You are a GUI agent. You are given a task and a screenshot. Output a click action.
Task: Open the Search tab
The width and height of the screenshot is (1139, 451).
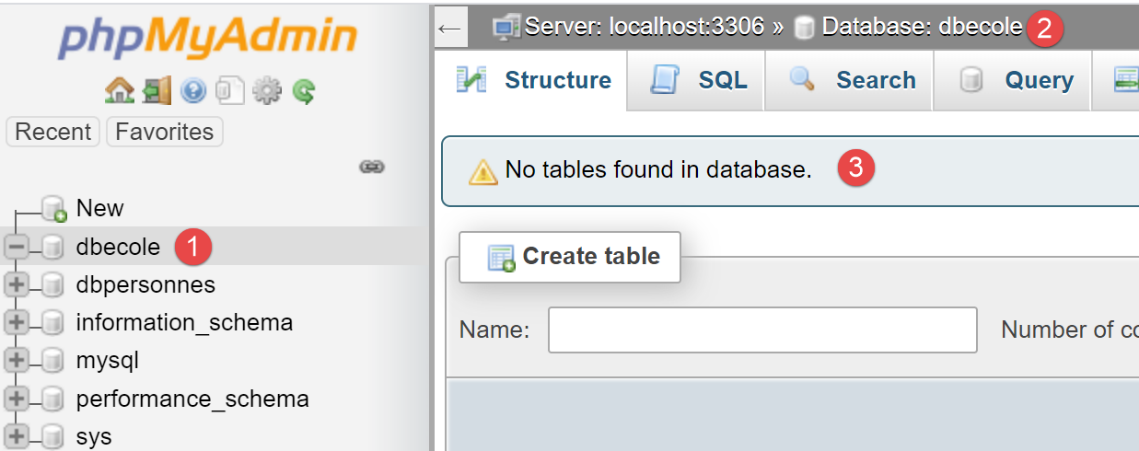[853, 80]
